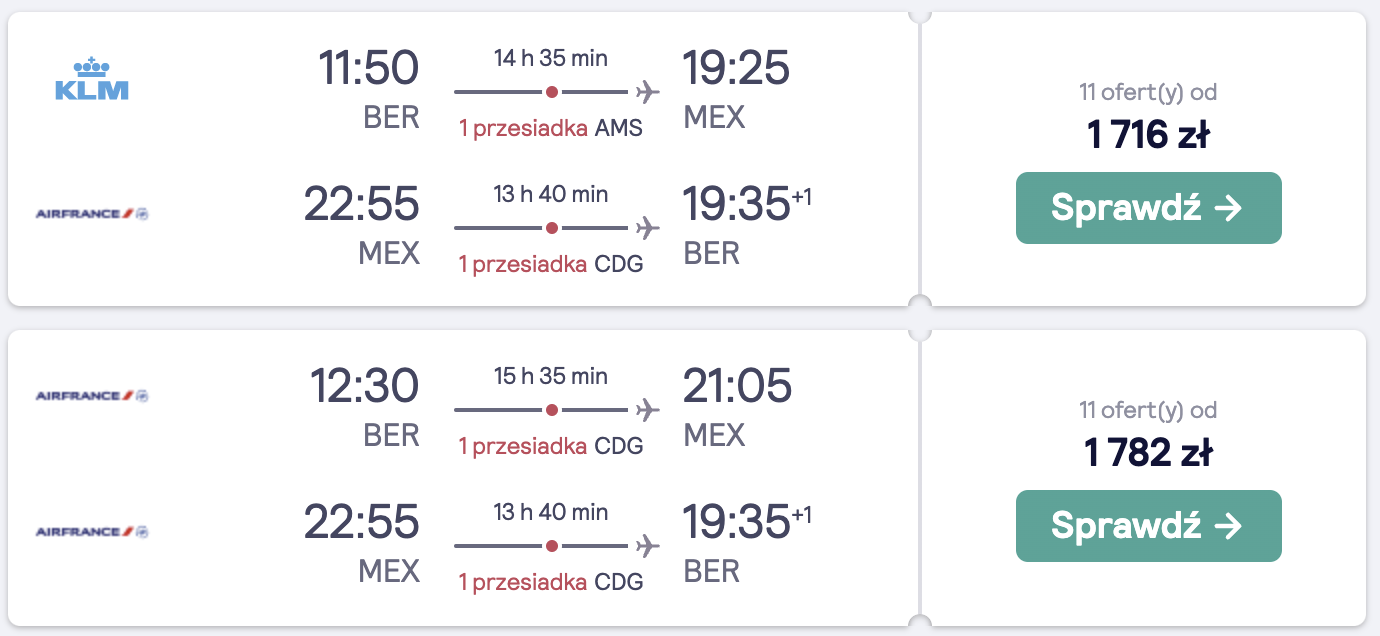Click Air France logo beside 12:30 departure
1380x636 pixels.
91,396
